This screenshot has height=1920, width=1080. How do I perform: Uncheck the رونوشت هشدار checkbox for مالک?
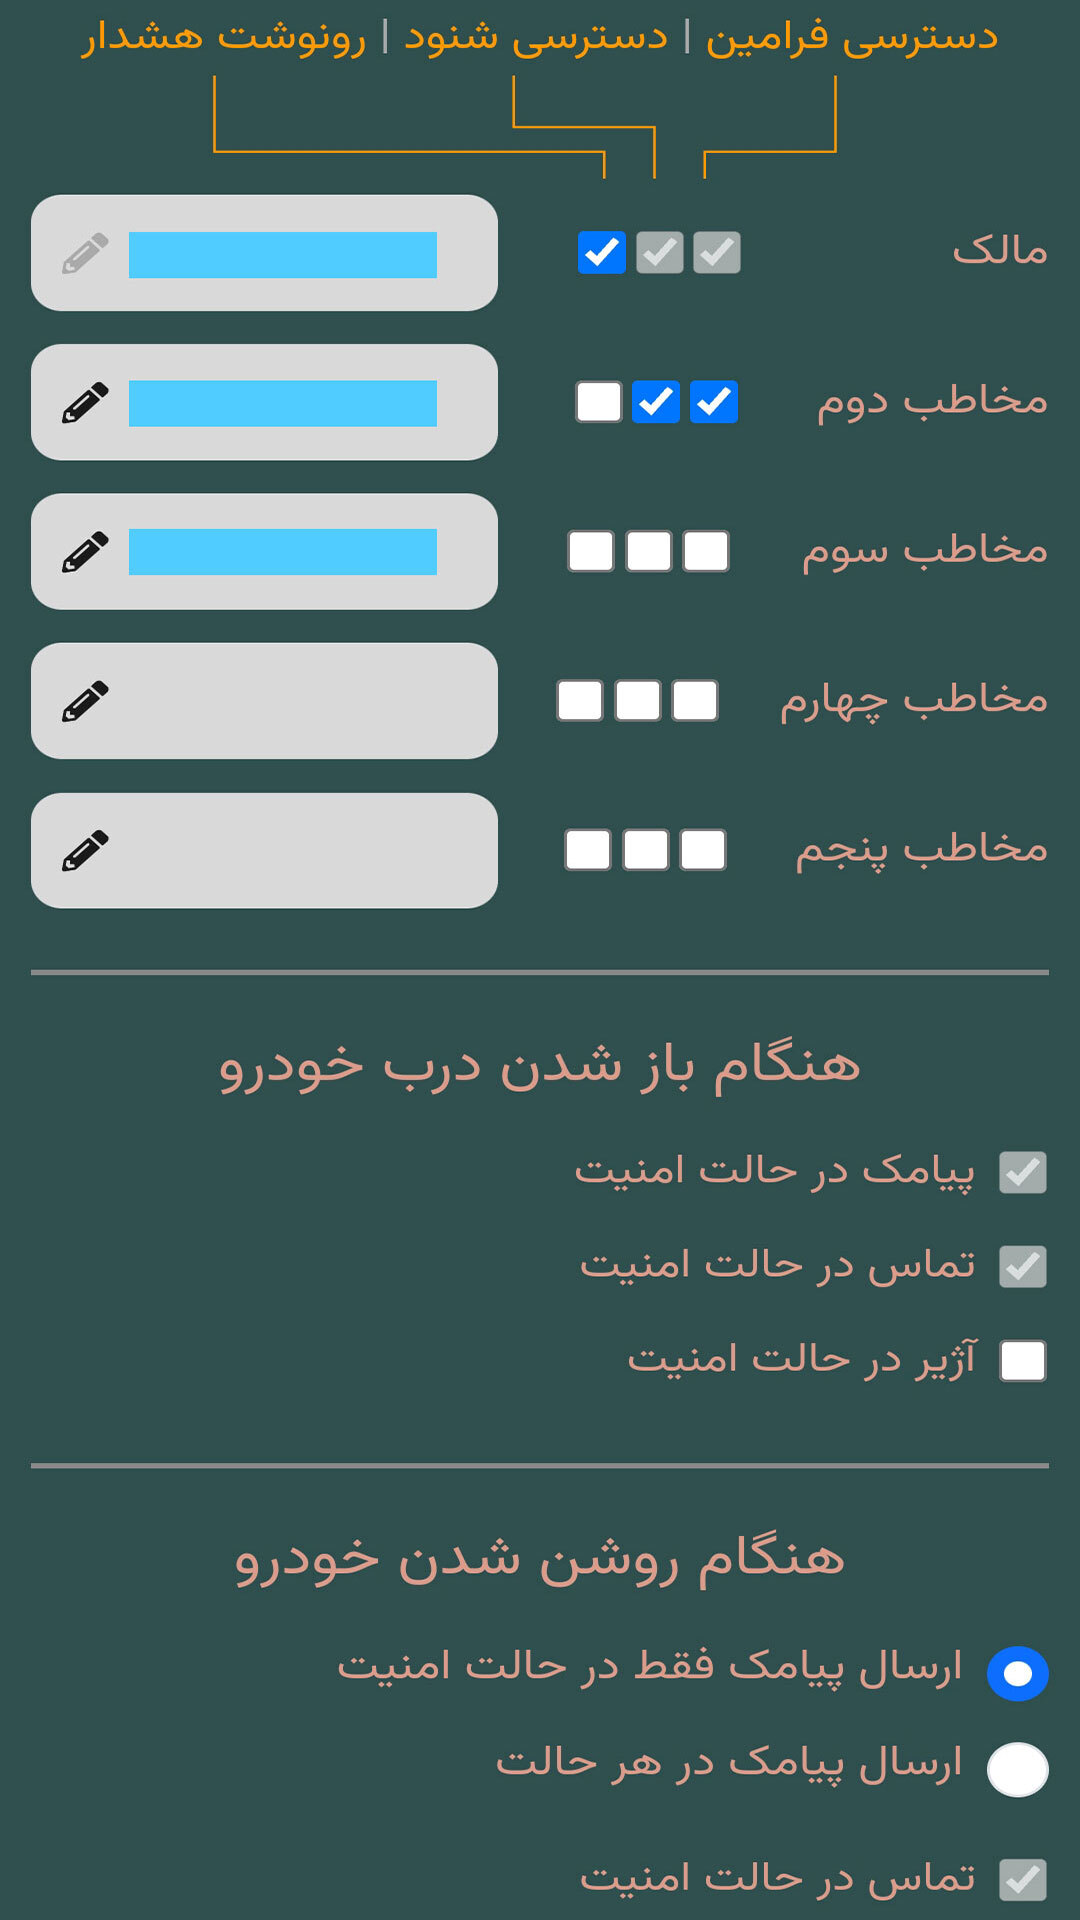[601, 253]
